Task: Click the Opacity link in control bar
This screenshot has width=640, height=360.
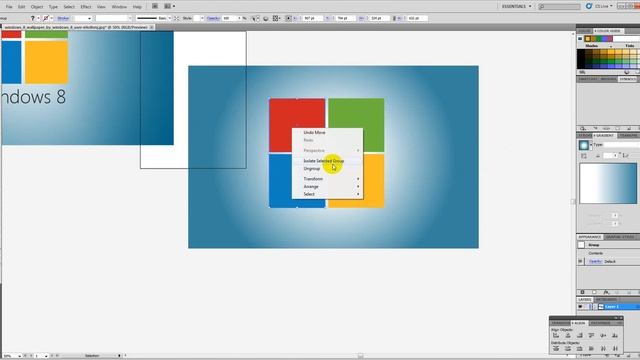Action: (x=213, y=18)
